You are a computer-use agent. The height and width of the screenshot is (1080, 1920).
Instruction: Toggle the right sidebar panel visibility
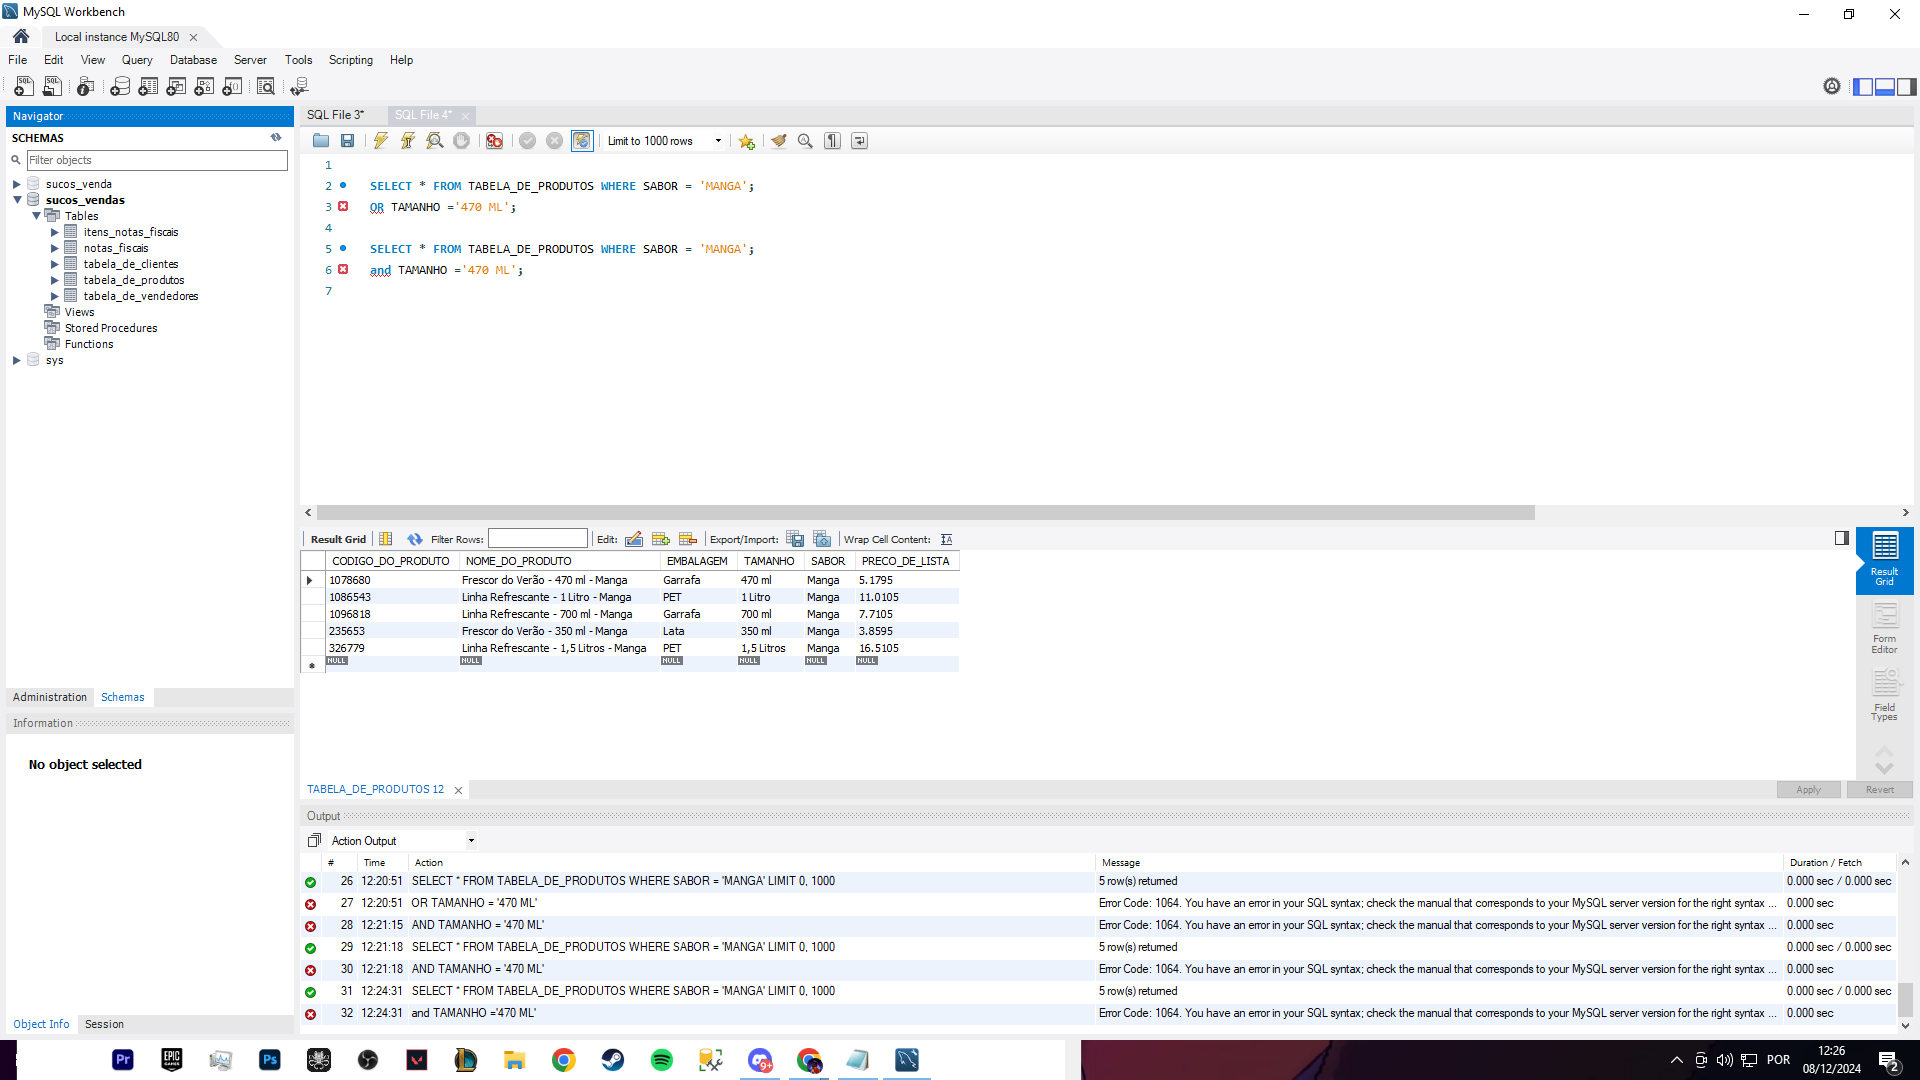pos(1907,87)
